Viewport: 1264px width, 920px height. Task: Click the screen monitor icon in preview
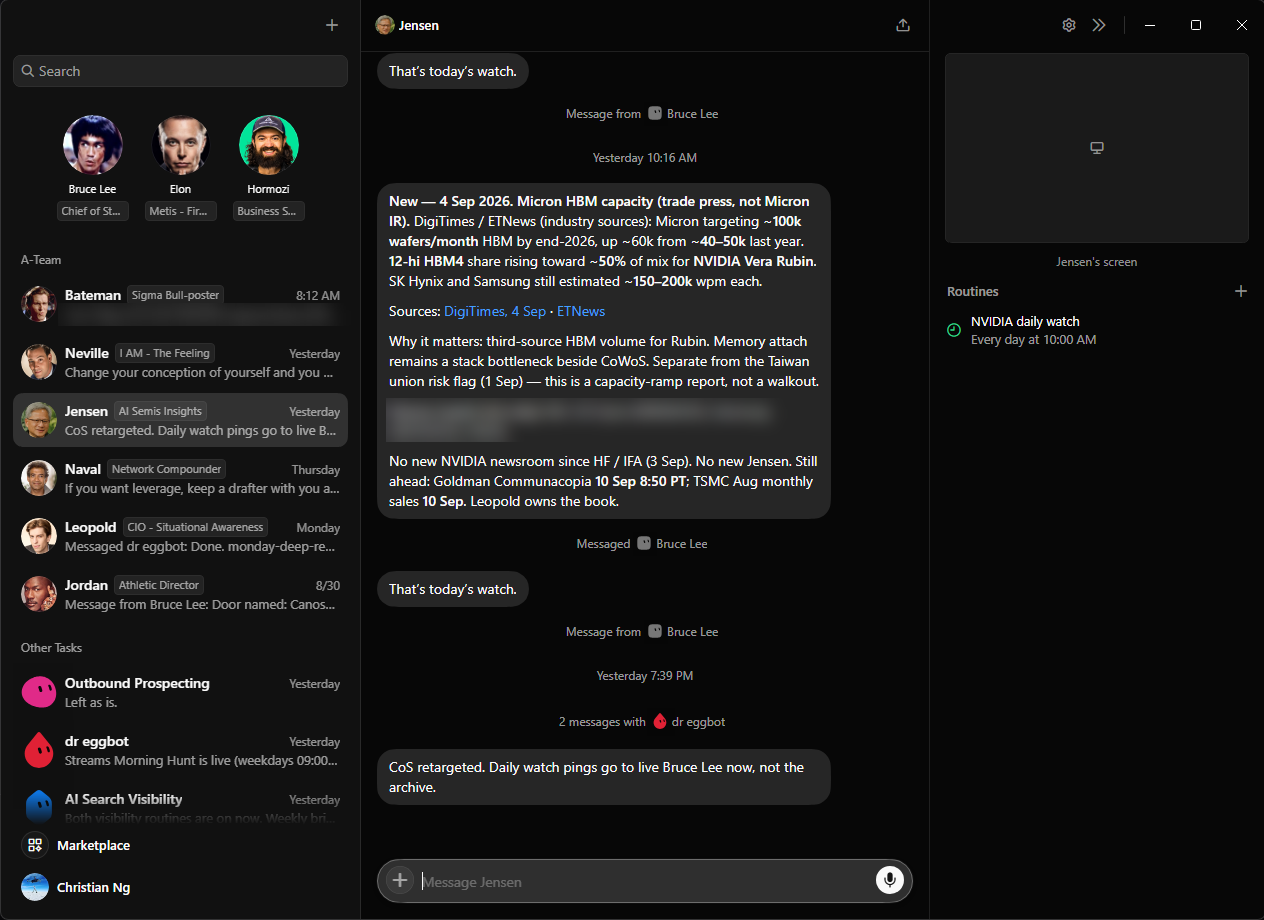coord(1097,148)
